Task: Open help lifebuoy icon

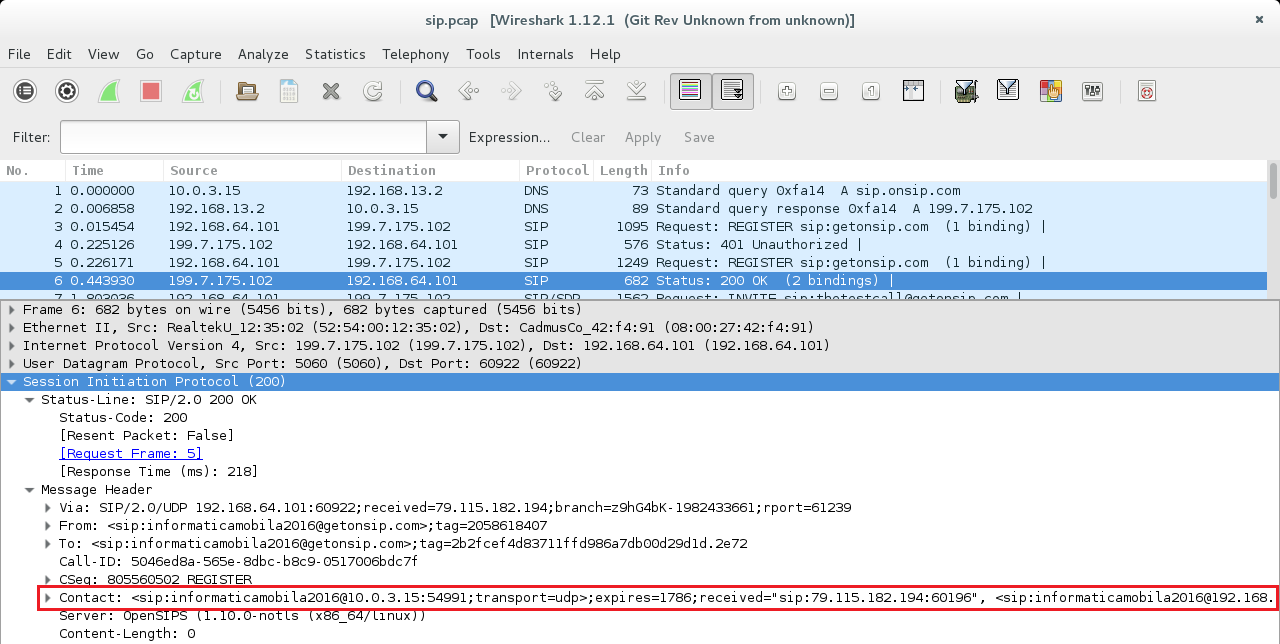Action: [x=1146, y=92]
